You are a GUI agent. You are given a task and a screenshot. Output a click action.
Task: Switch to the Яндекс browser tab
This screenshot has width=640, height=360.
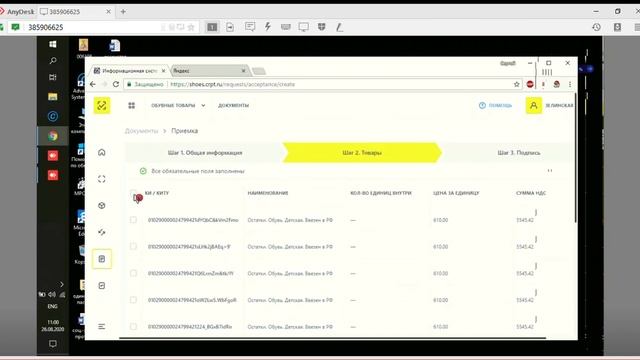pos(208,71)
